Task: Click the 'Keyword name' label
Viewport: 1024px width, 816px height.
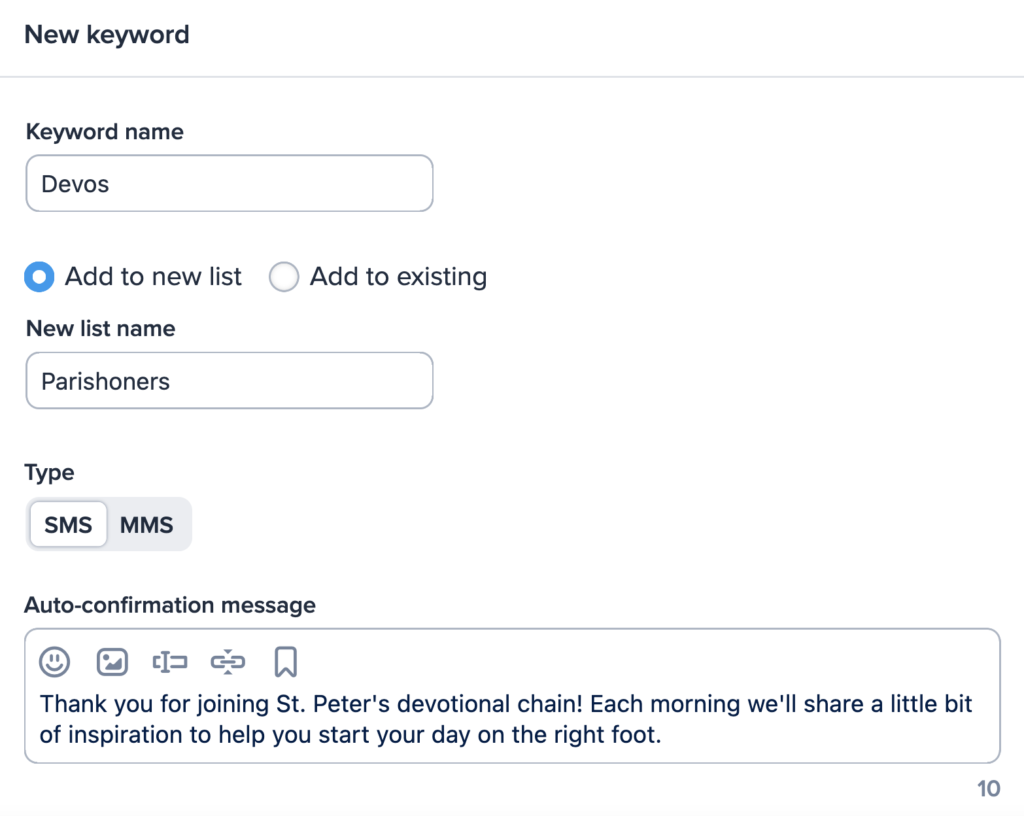Action: (104, 132)
